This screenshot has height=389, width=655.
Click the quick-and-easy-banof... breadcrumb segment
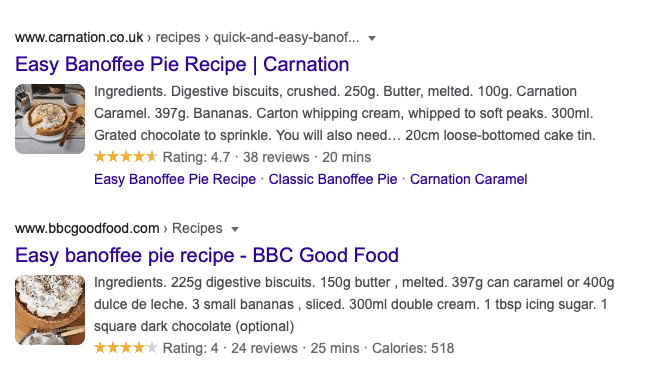[286, 38]
